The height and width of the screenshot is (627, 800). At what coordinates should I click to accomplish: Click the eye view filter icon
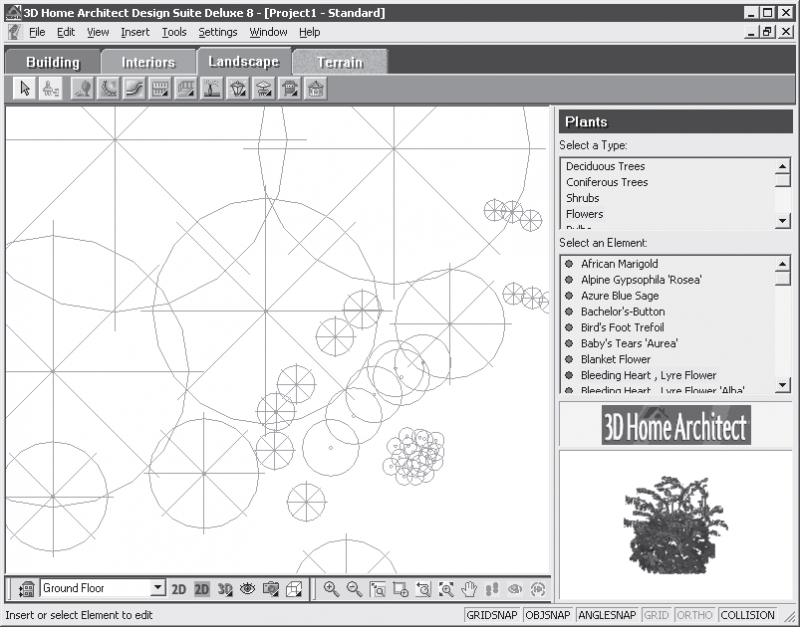point(247,589)
